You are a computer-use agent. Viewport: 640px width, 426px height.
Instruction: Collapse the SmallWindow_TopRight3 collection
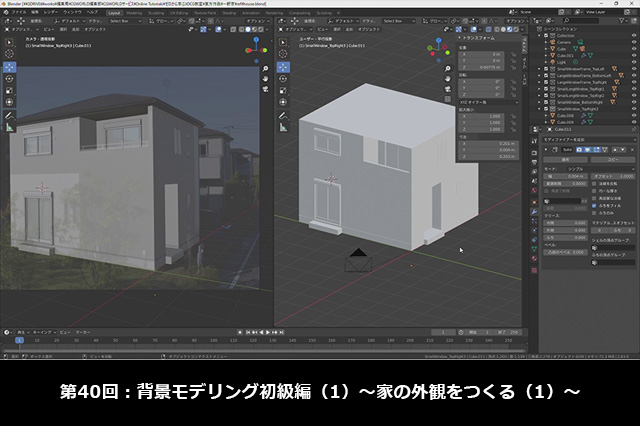(540, 109)
